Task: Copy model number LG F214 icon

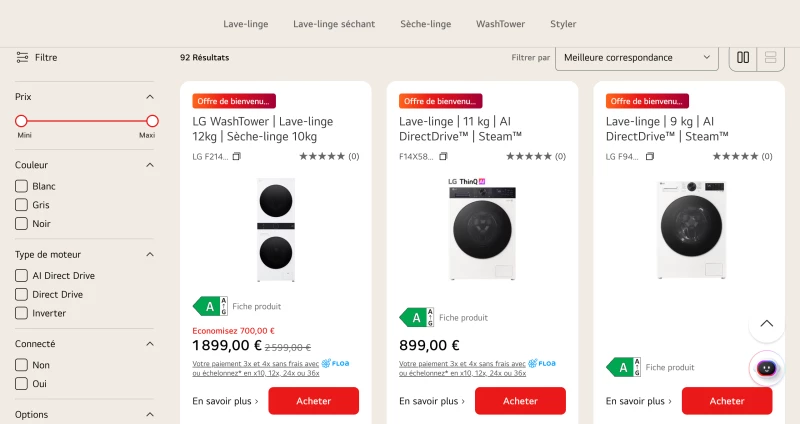Action: [236, 157]
